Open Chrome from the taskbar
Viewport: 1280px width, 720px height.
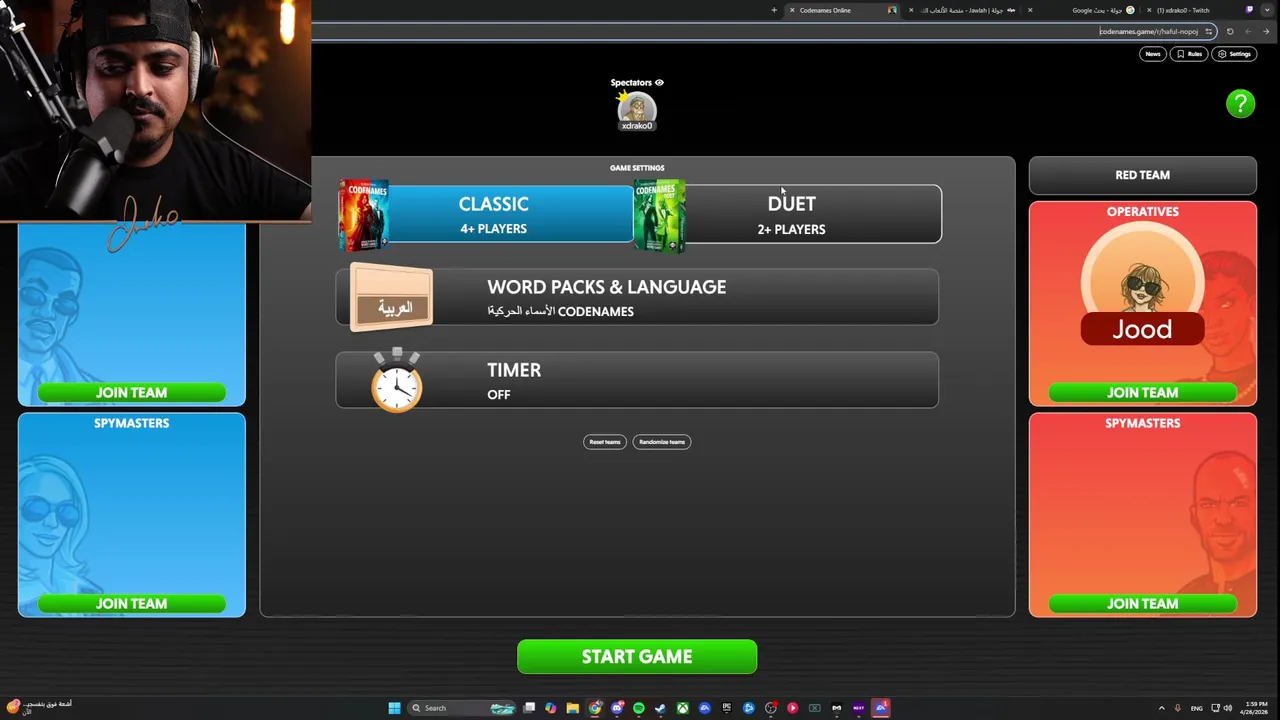coord(595,708)
